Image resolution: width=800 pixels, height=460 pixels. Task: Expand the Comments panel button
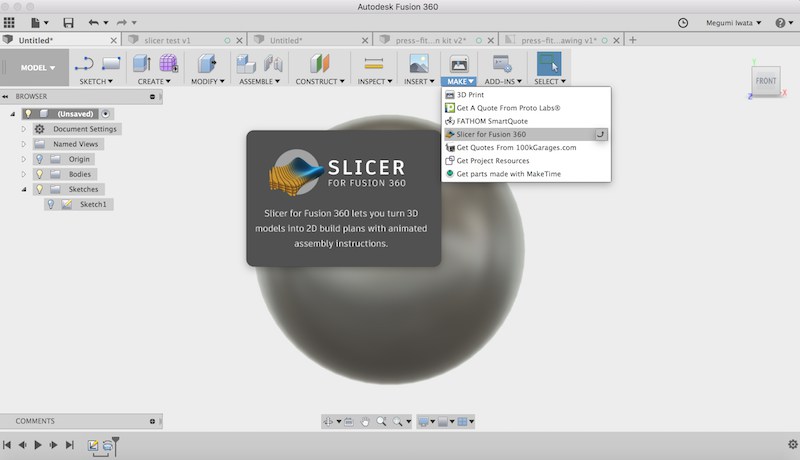pyautogui.click(x=152, y=421)
